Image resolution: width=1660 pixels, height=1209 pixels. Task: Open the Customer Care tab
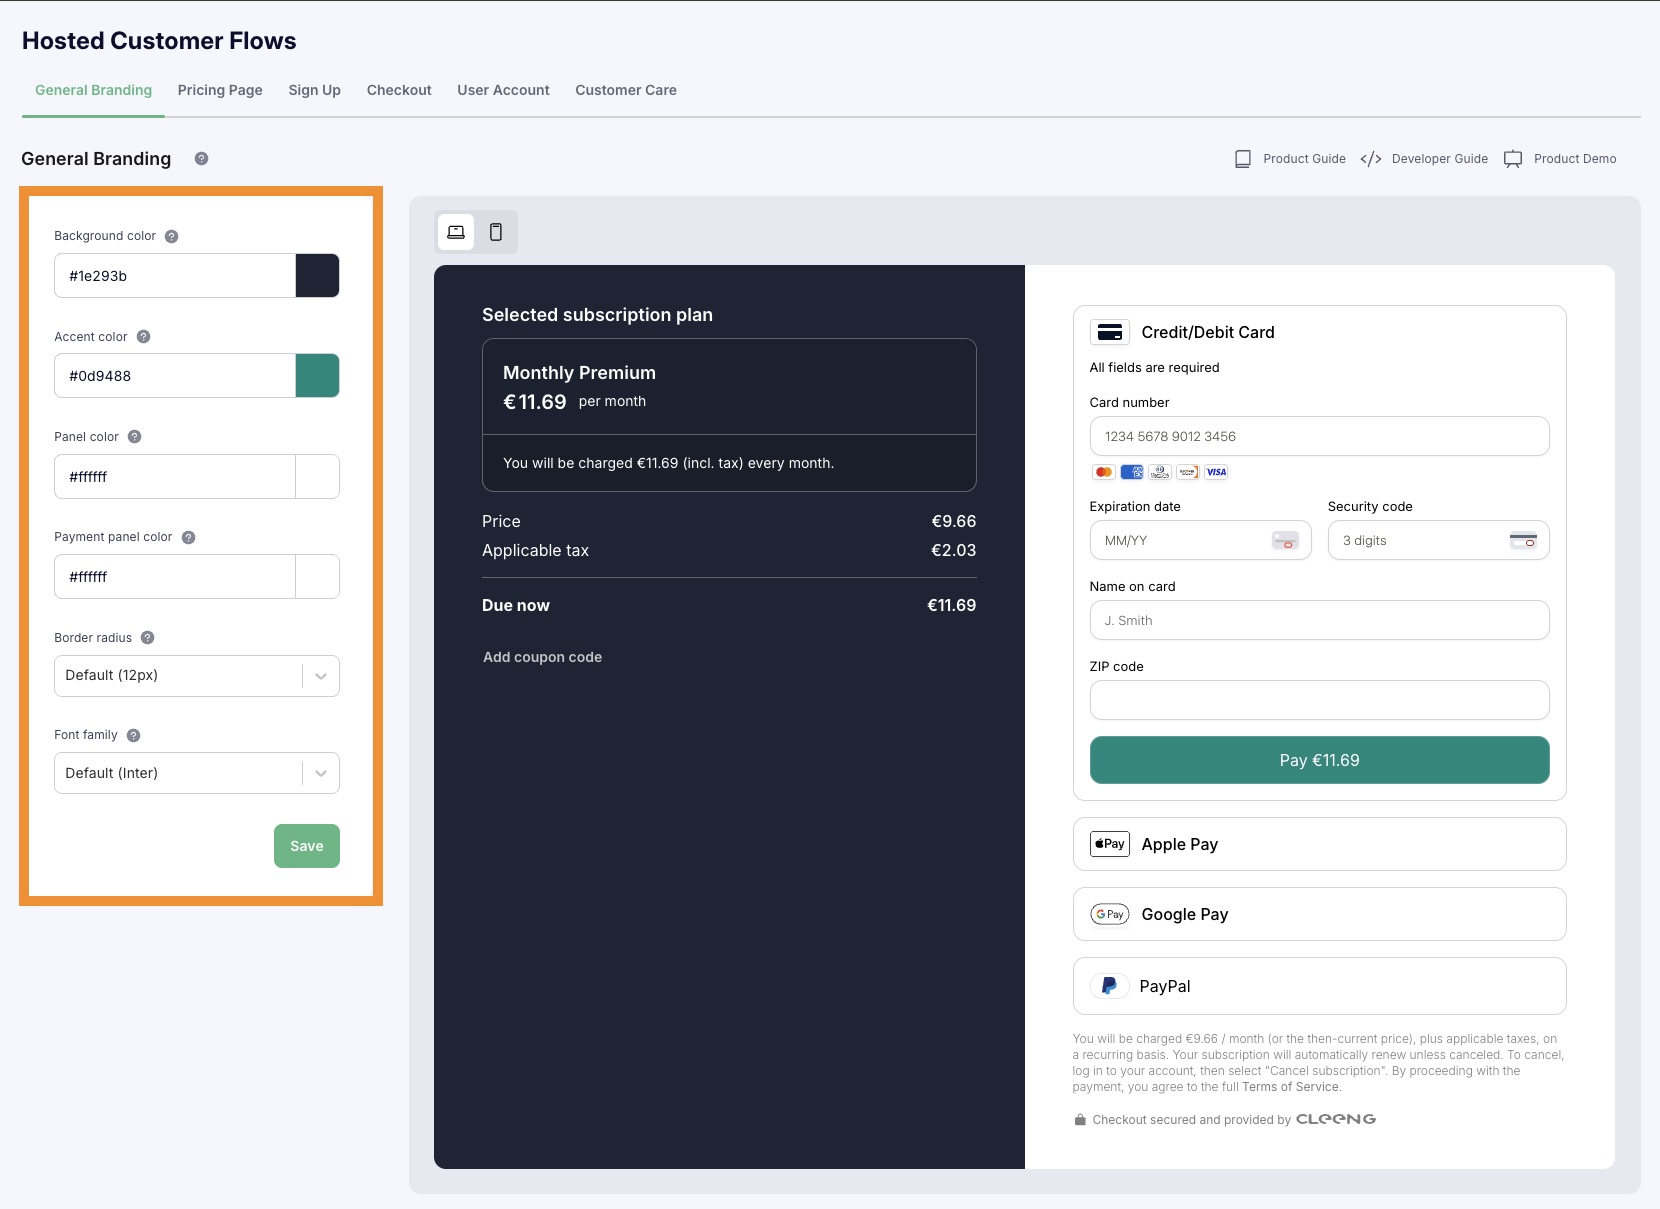tap(626, 90)
